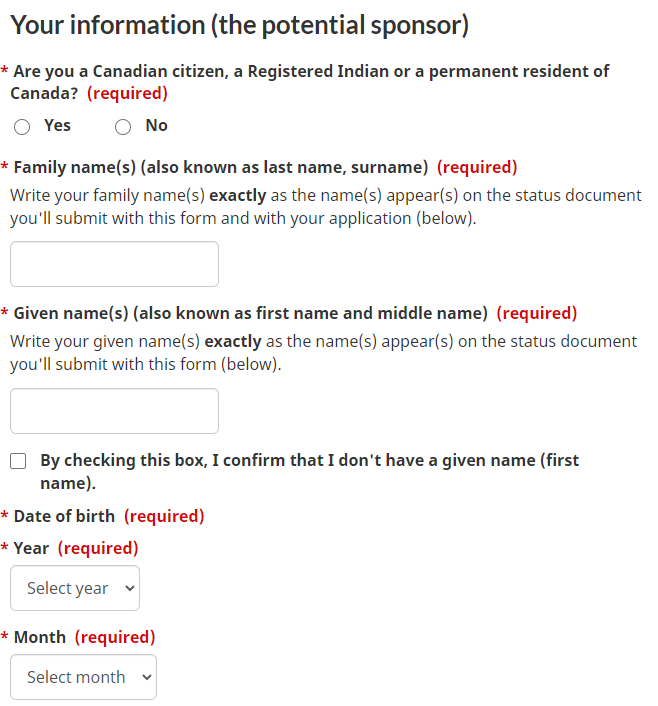Click the Canadian citizen question label

[x=309, y=82]
